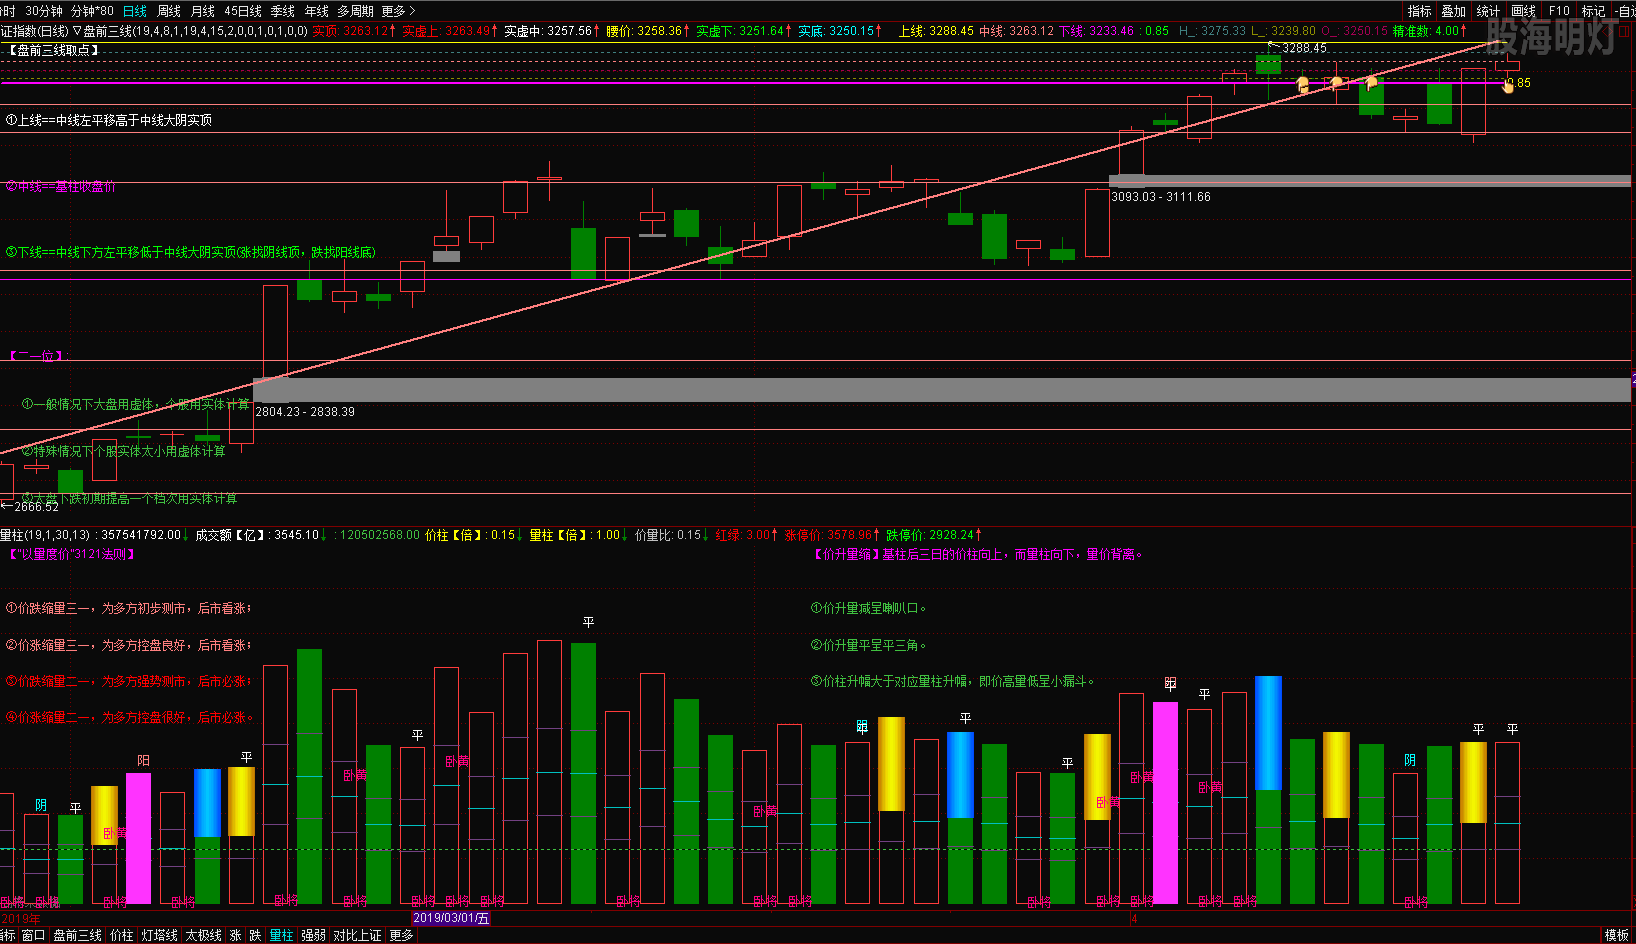Viewport: 1636px width, 944px height.
Task: Click the "以量度价"3121法则 heading
Action: (x=71, y=554)
